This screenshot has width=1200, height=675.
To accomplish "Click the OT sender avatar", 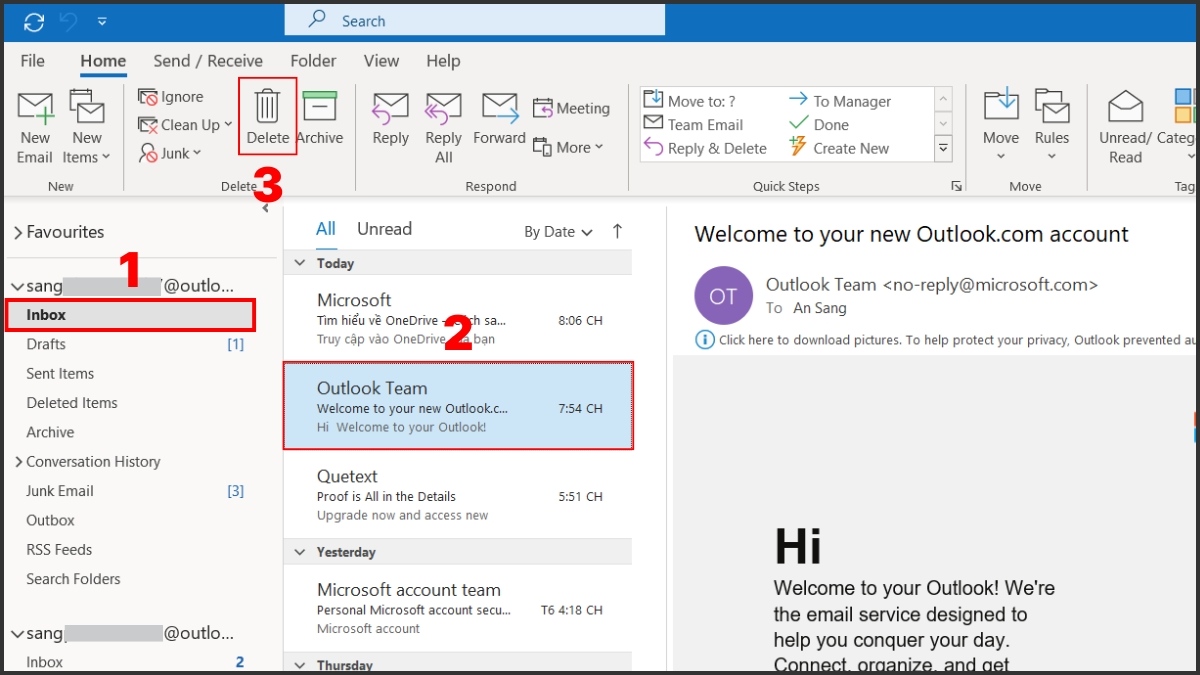I will click(x=723, y=296).
